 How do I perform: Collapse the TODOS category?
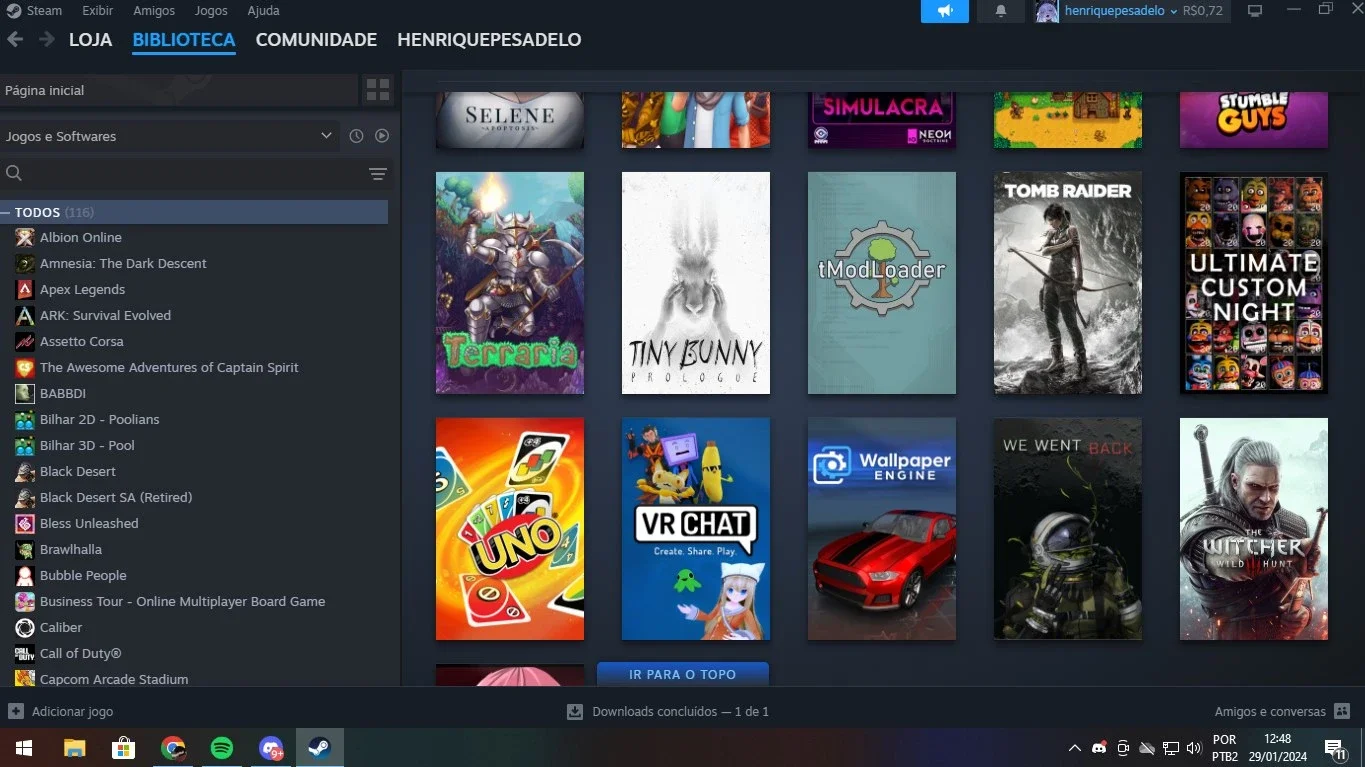[x=6, y=213]
